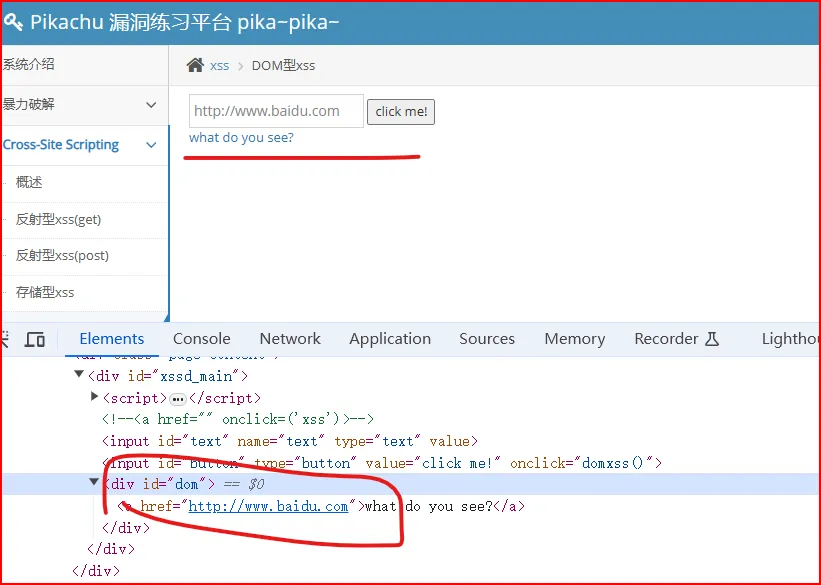This screenshot has height=585, width=821.
Task: Collapse the div id="dom" node arrow
Action: tap(94, 481)
